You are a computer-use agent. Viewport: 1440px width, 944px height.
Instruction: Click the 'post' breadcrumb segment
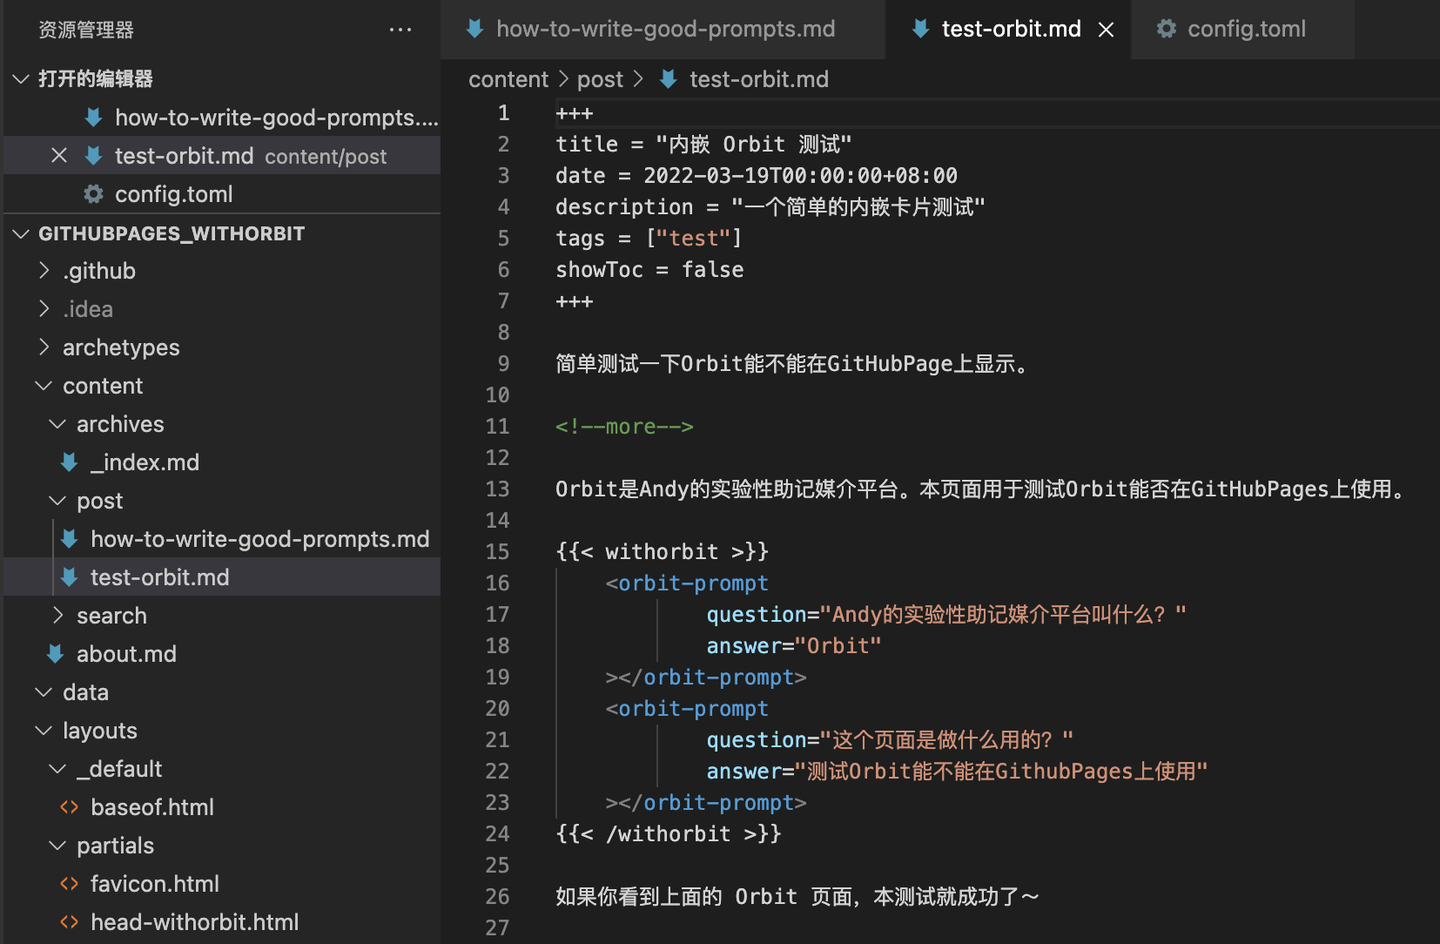coord(599,79)
